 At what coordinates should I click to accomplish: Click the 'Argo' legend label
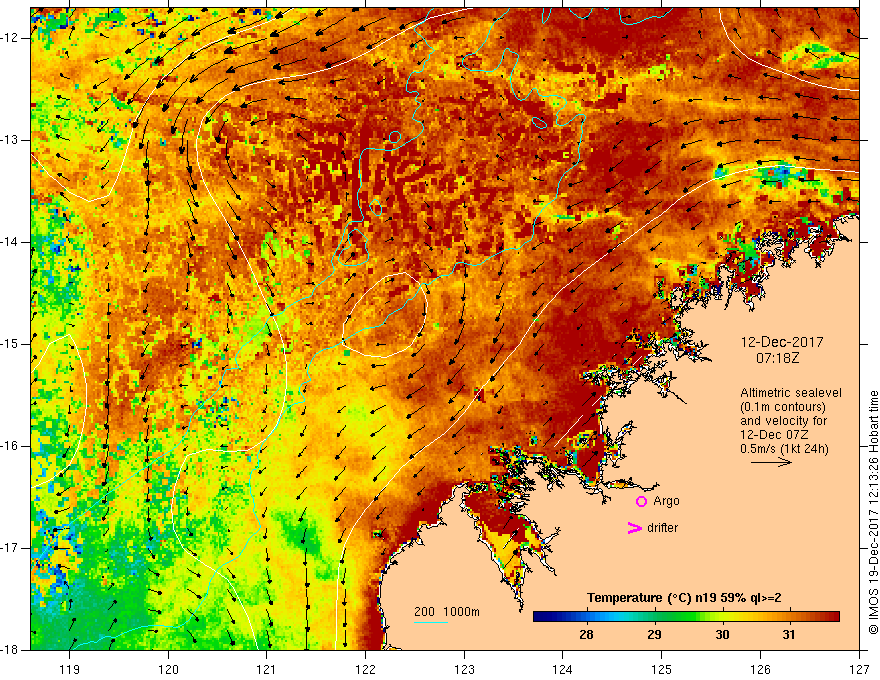(666, 501)
